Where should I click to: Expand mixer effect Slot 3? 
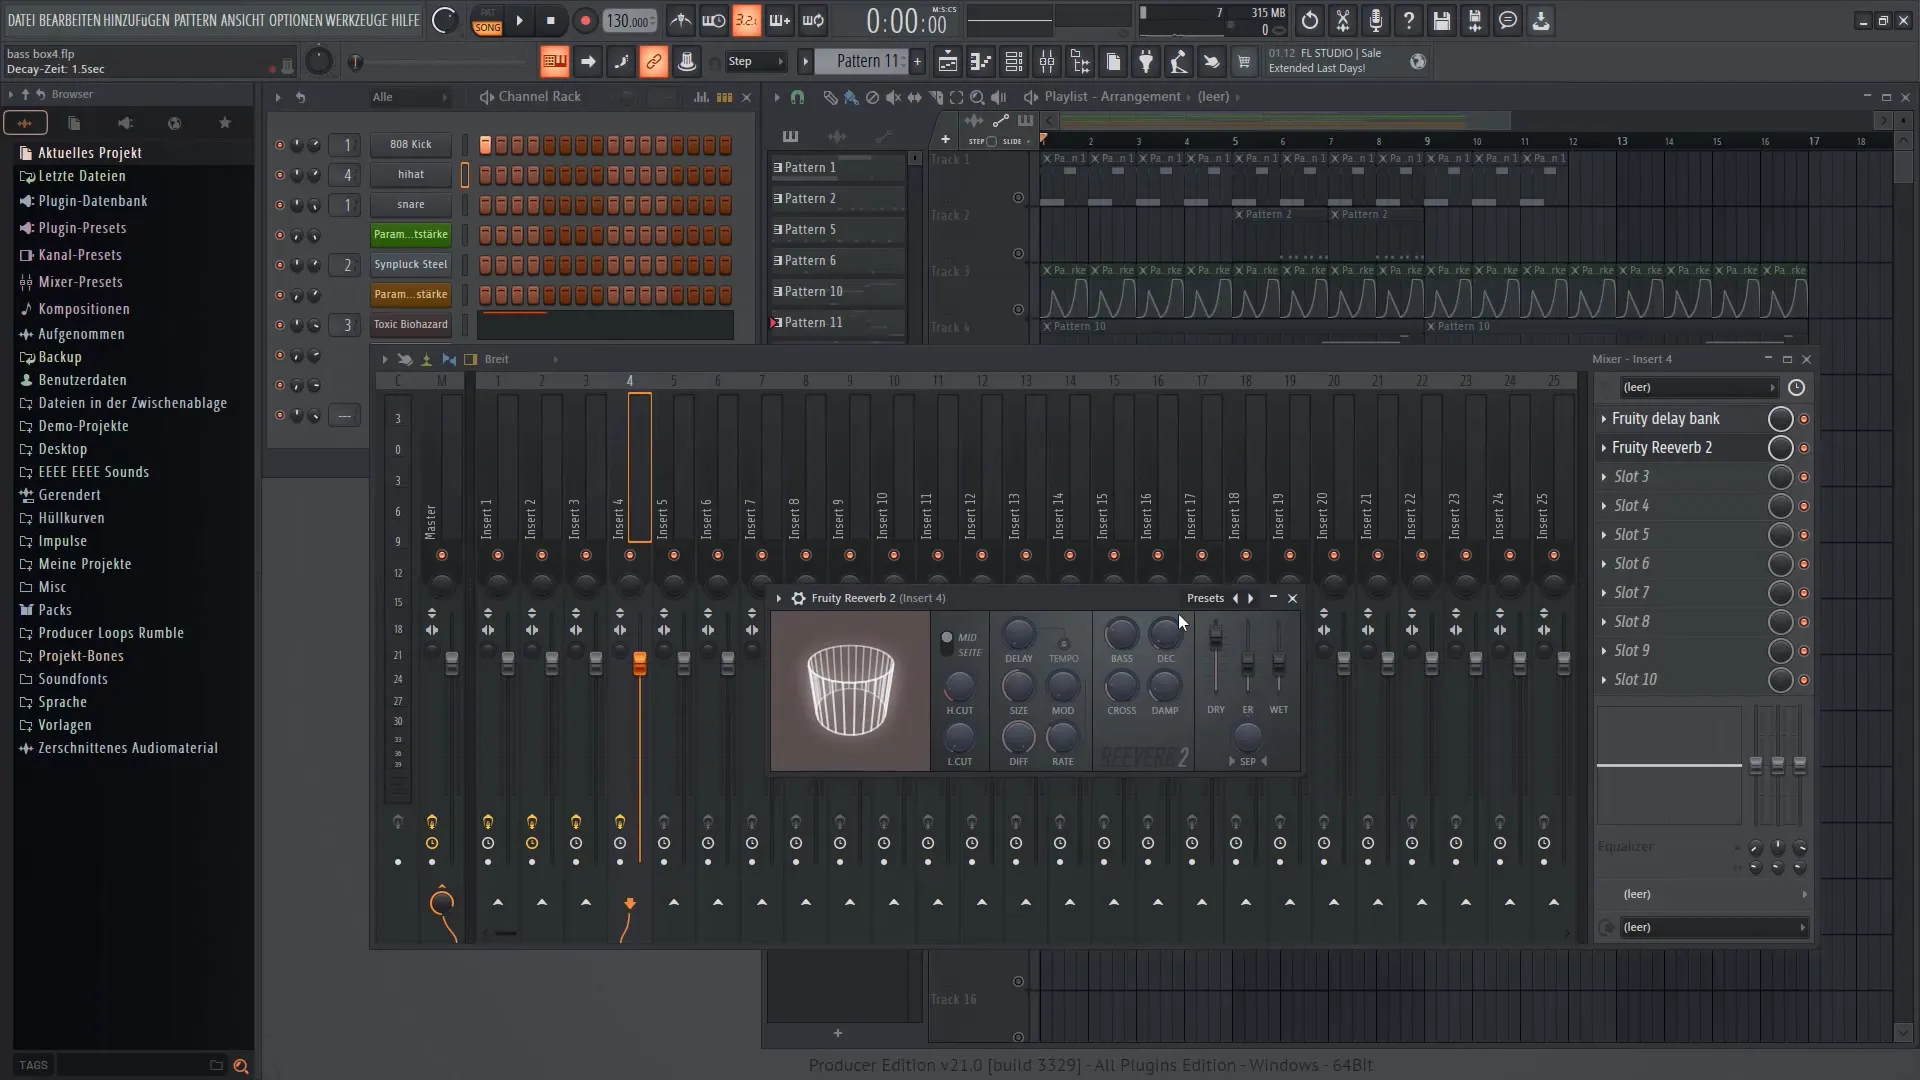(1604, 477)
